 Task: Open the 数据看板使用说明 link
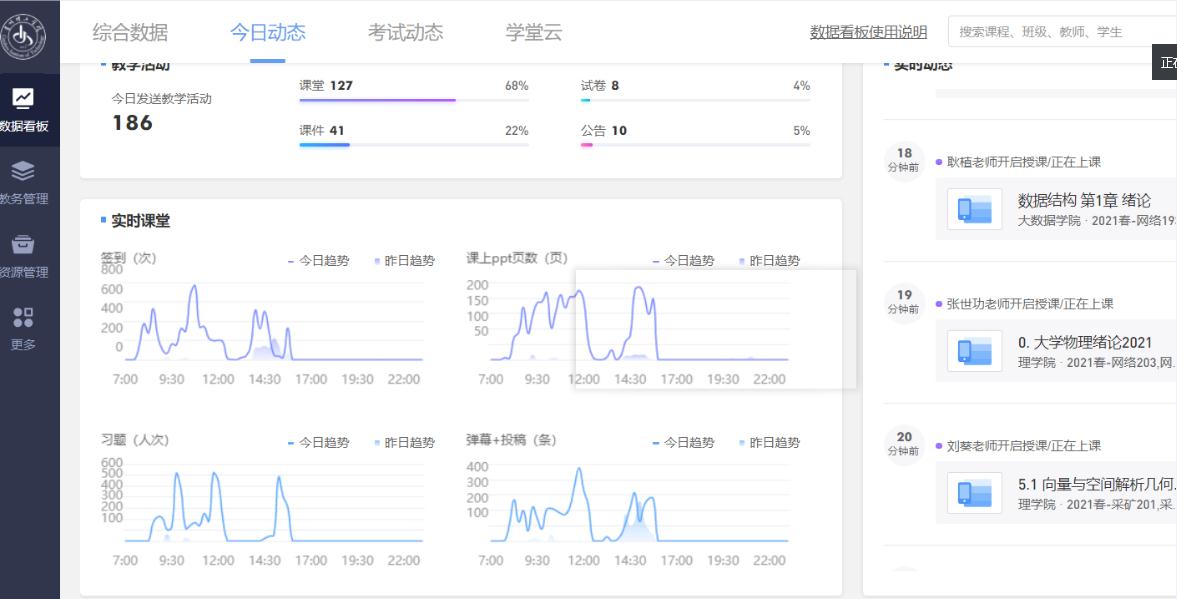(868, 33)
